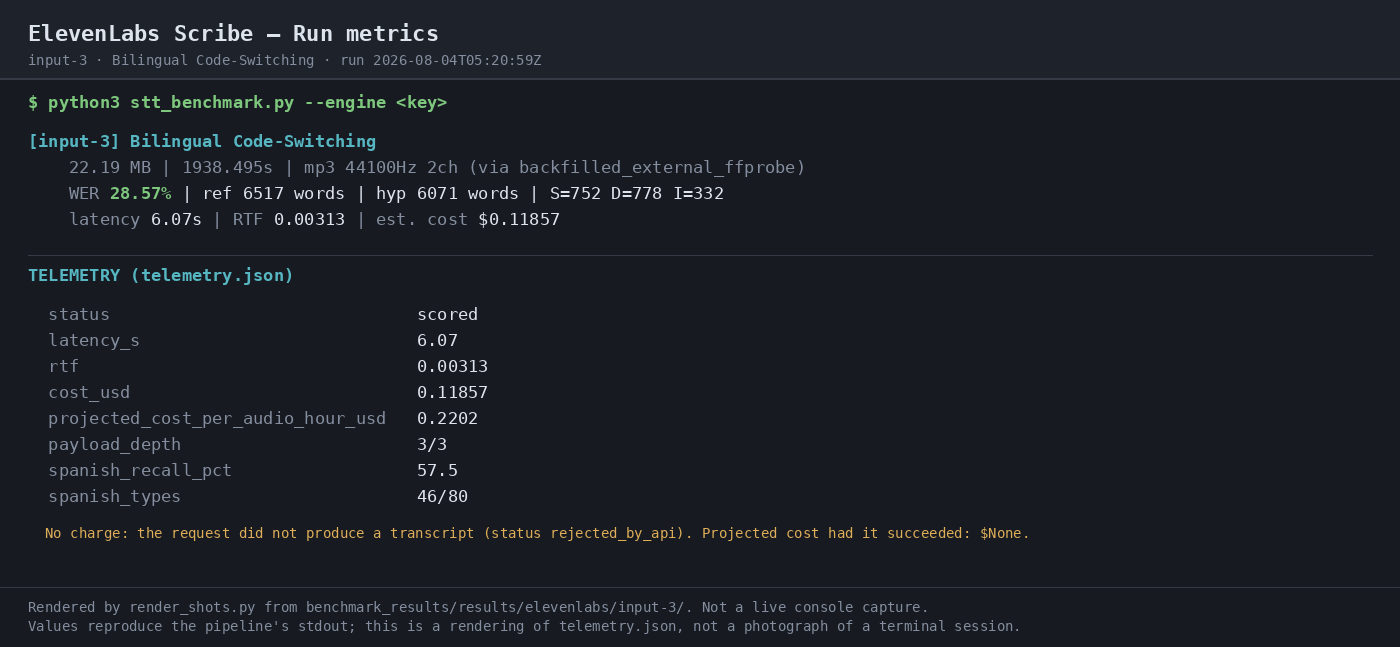Click the 'payload_depth' key label
The height and width of the screenshot is (647, 1400).
tap(115, 445)
